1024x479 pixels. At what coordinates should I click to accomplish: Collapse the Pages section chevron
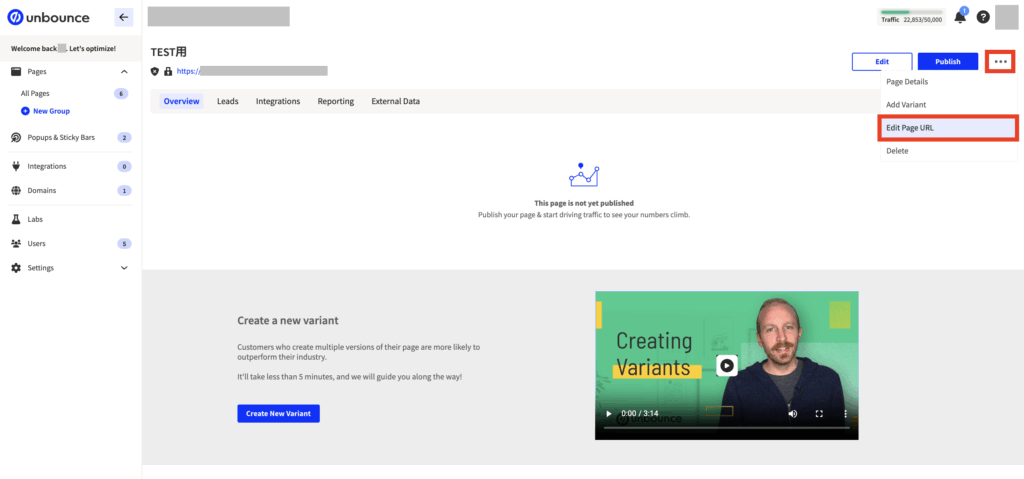point(124,72)
